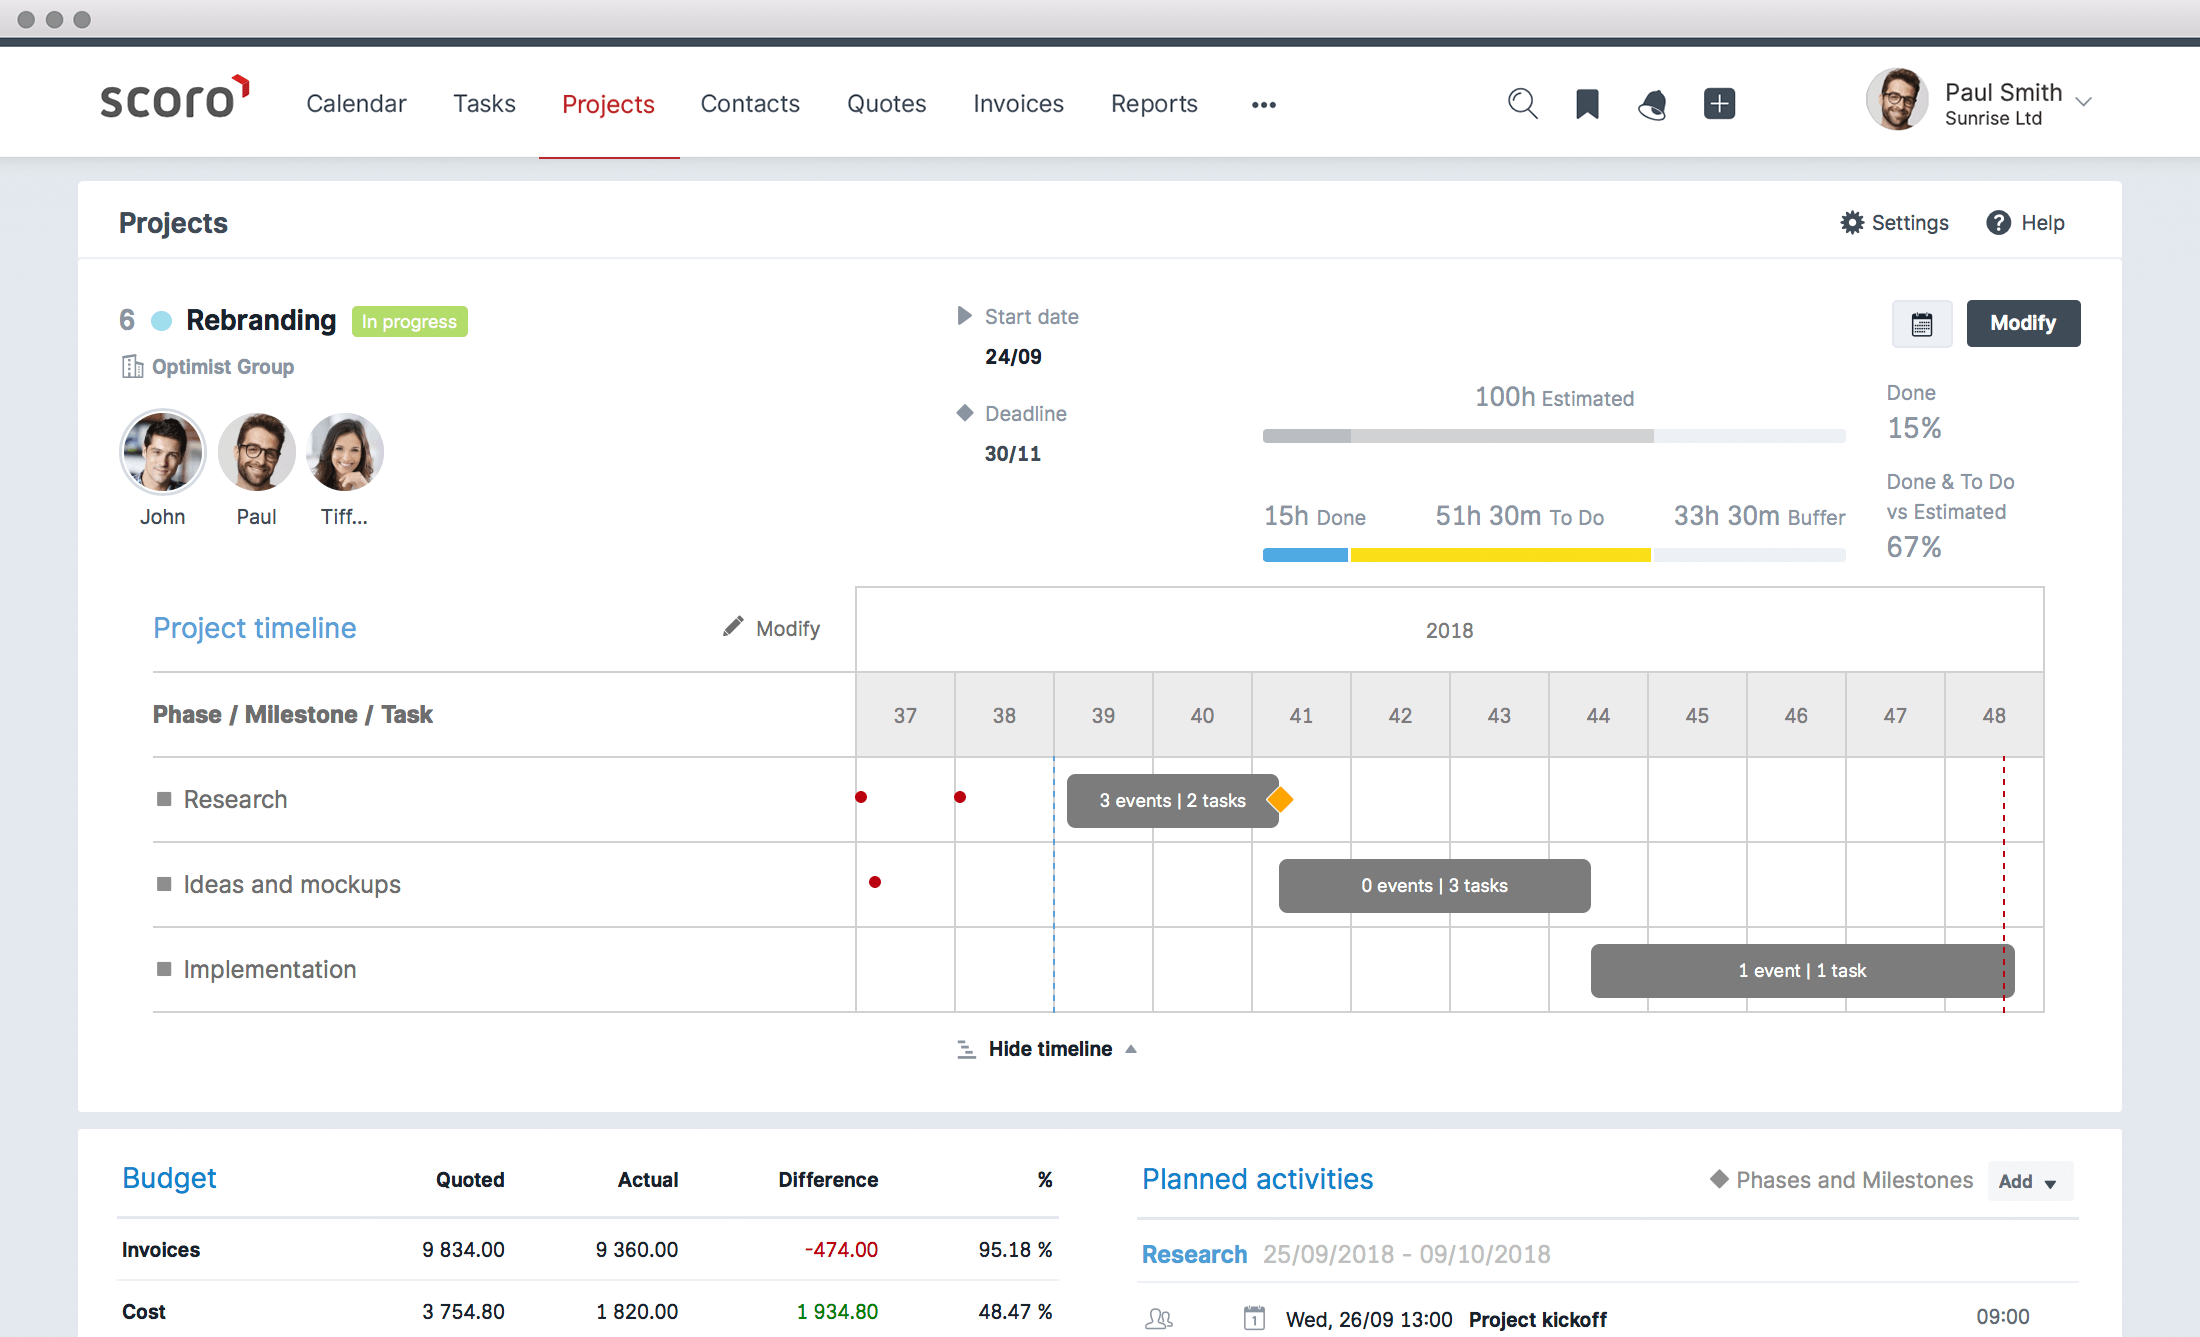
Task: Click the bookmark icon in header
Action: coord(1587,104)
